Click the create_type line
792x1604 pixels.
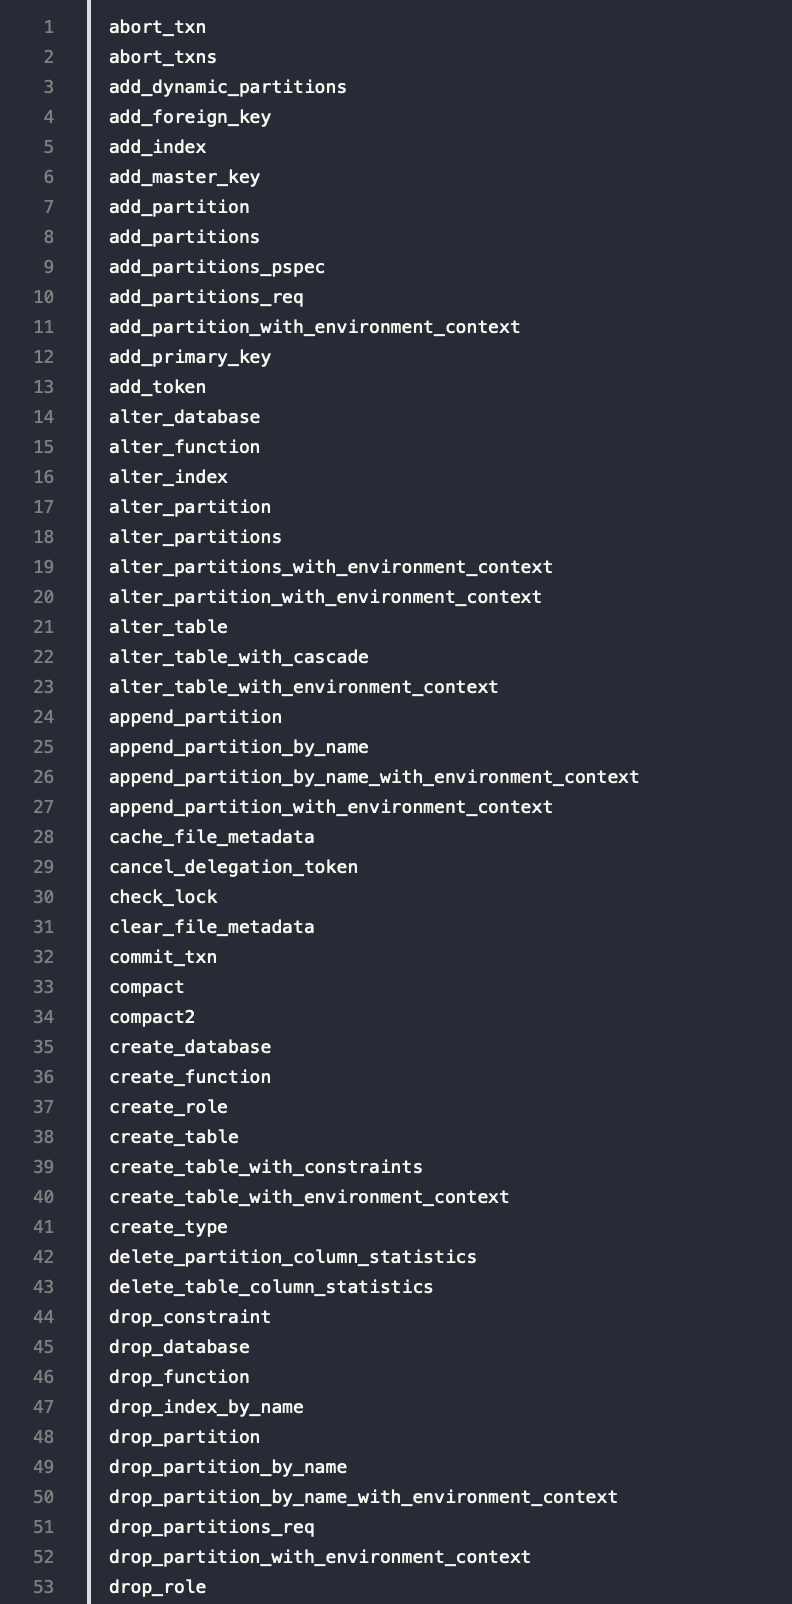(169, 1227)
